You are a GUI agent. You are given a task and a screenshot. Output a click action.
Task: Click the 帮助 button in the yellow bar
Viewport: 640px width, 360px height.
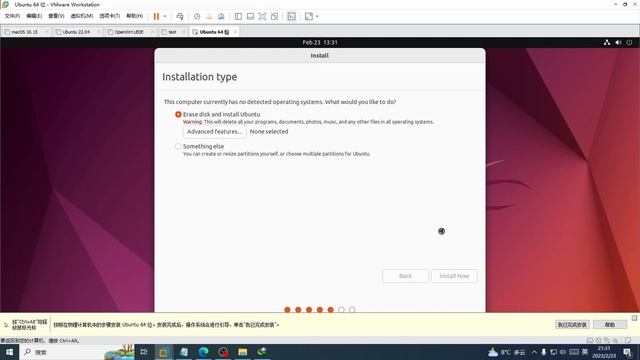[x=610, y=324]
